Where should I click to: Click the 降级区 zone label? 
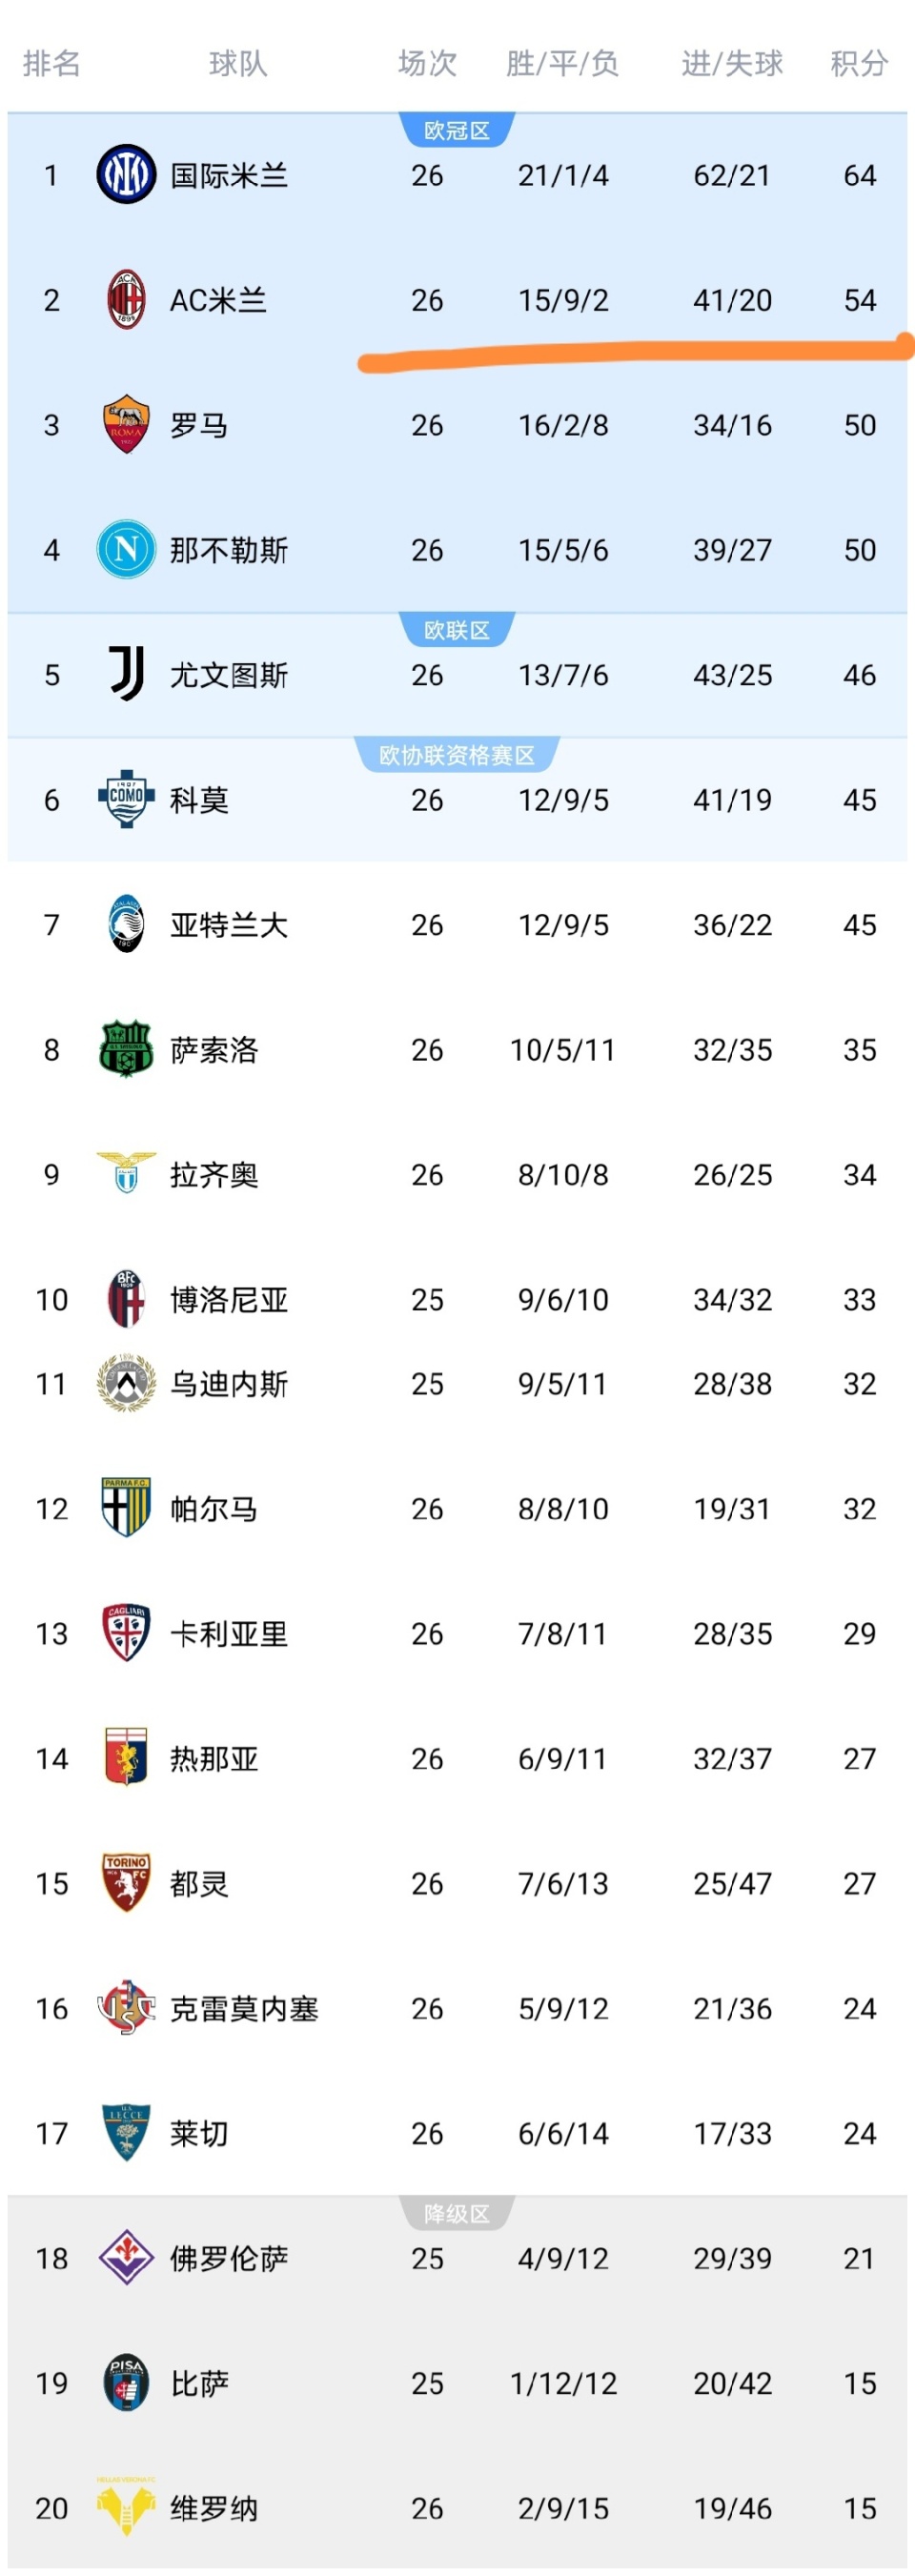457,2214
